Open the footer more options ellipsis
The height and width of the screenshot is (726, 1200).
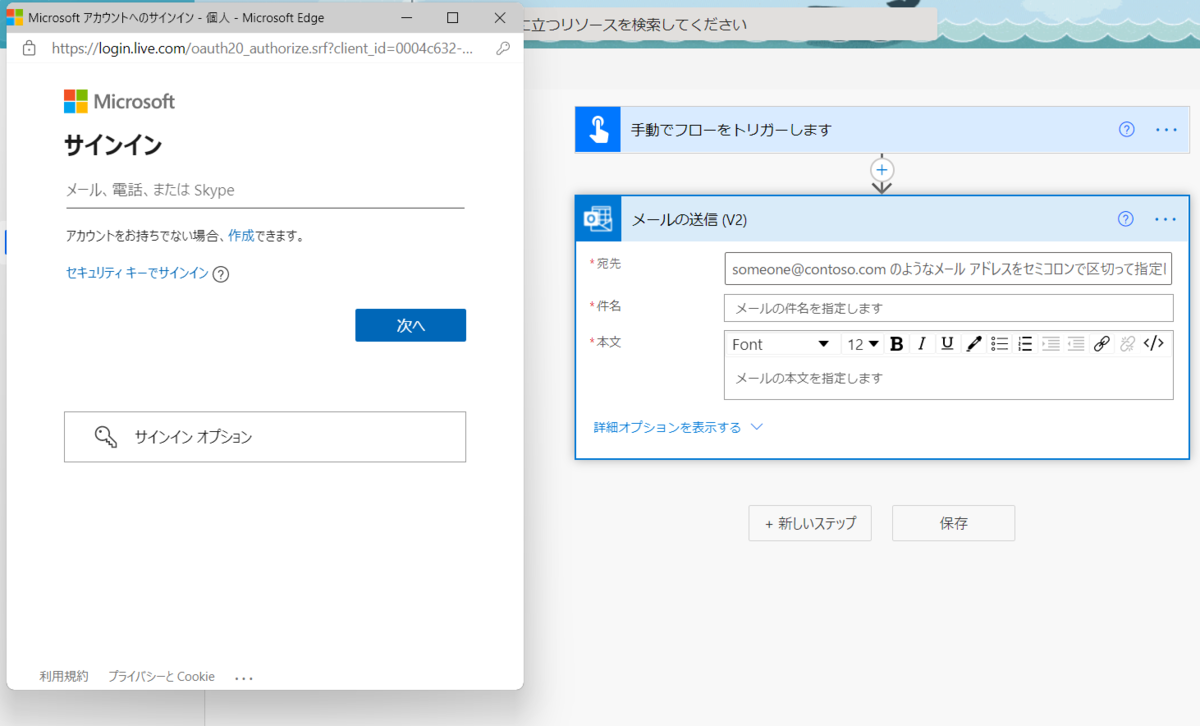[244, 678]
